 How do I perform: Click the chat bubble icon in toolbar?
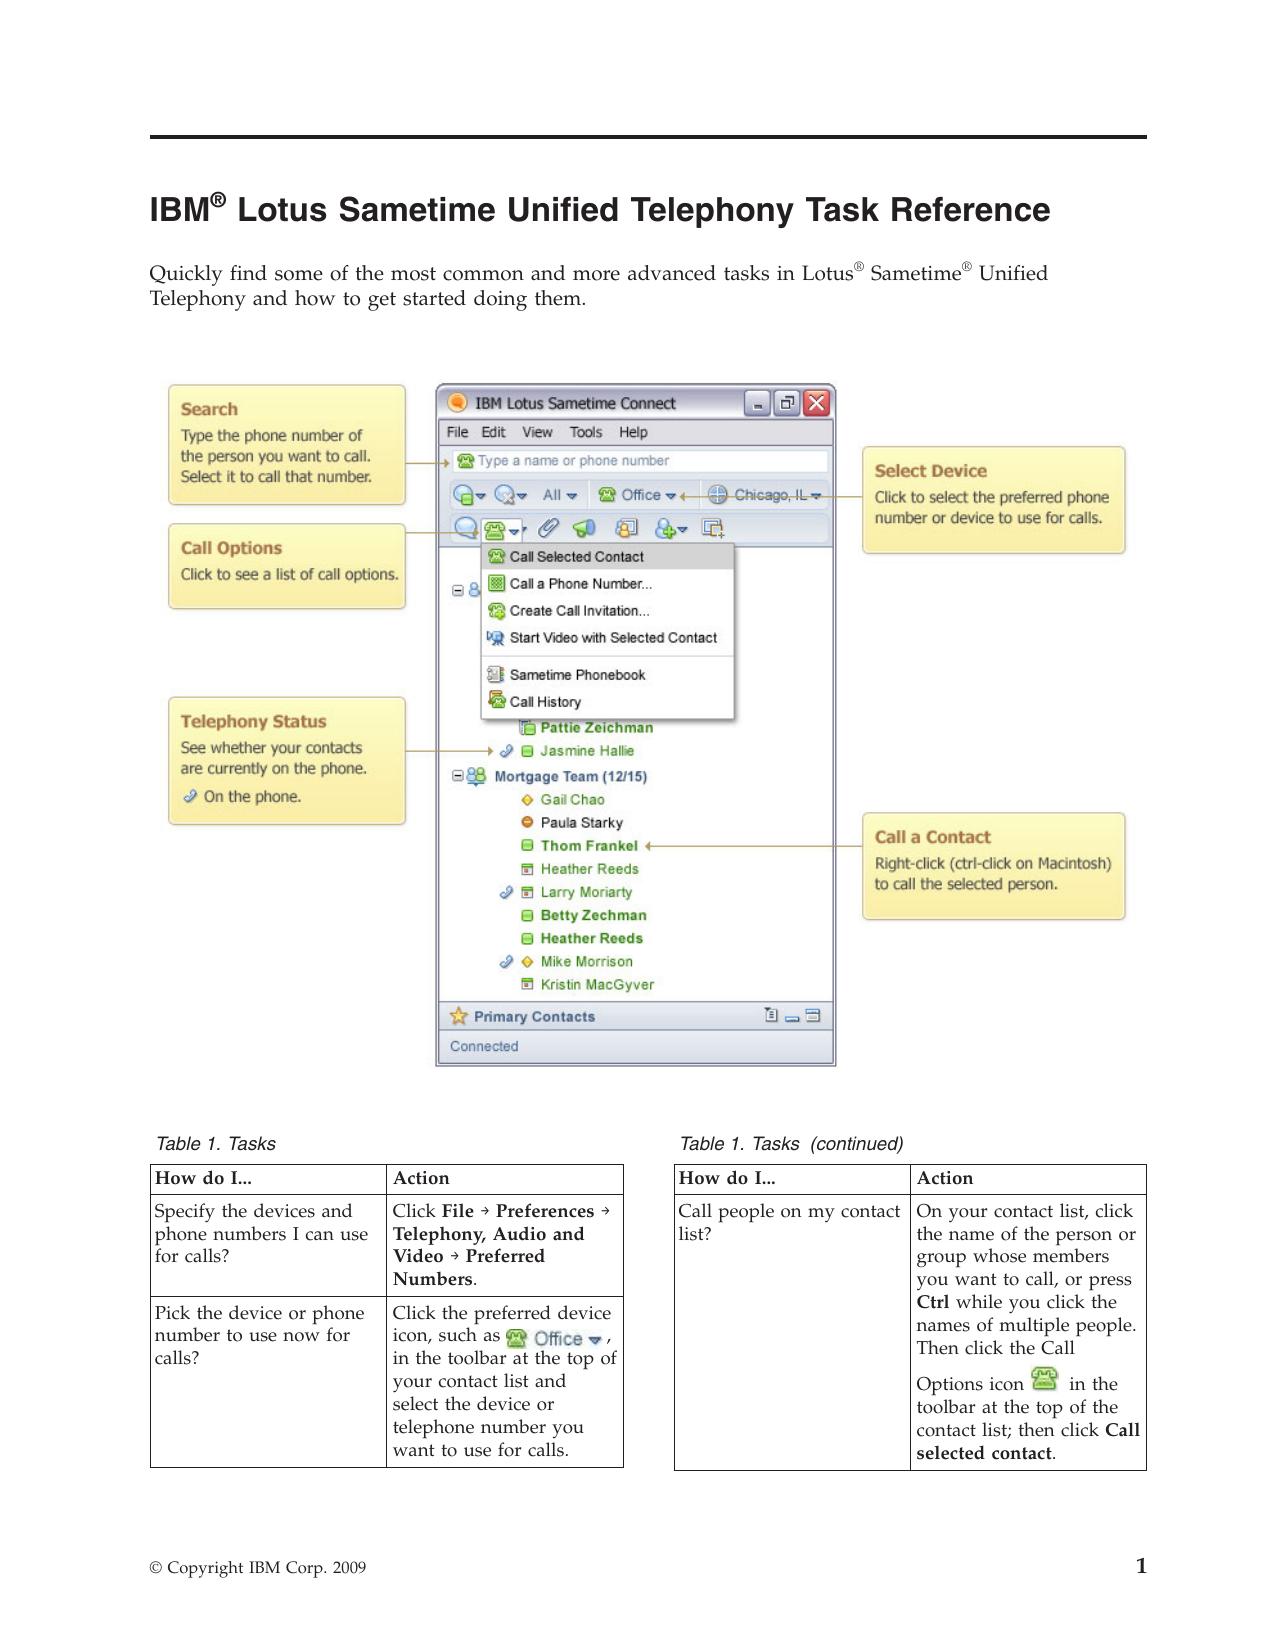pyautogui.click(x=465, y=528)
